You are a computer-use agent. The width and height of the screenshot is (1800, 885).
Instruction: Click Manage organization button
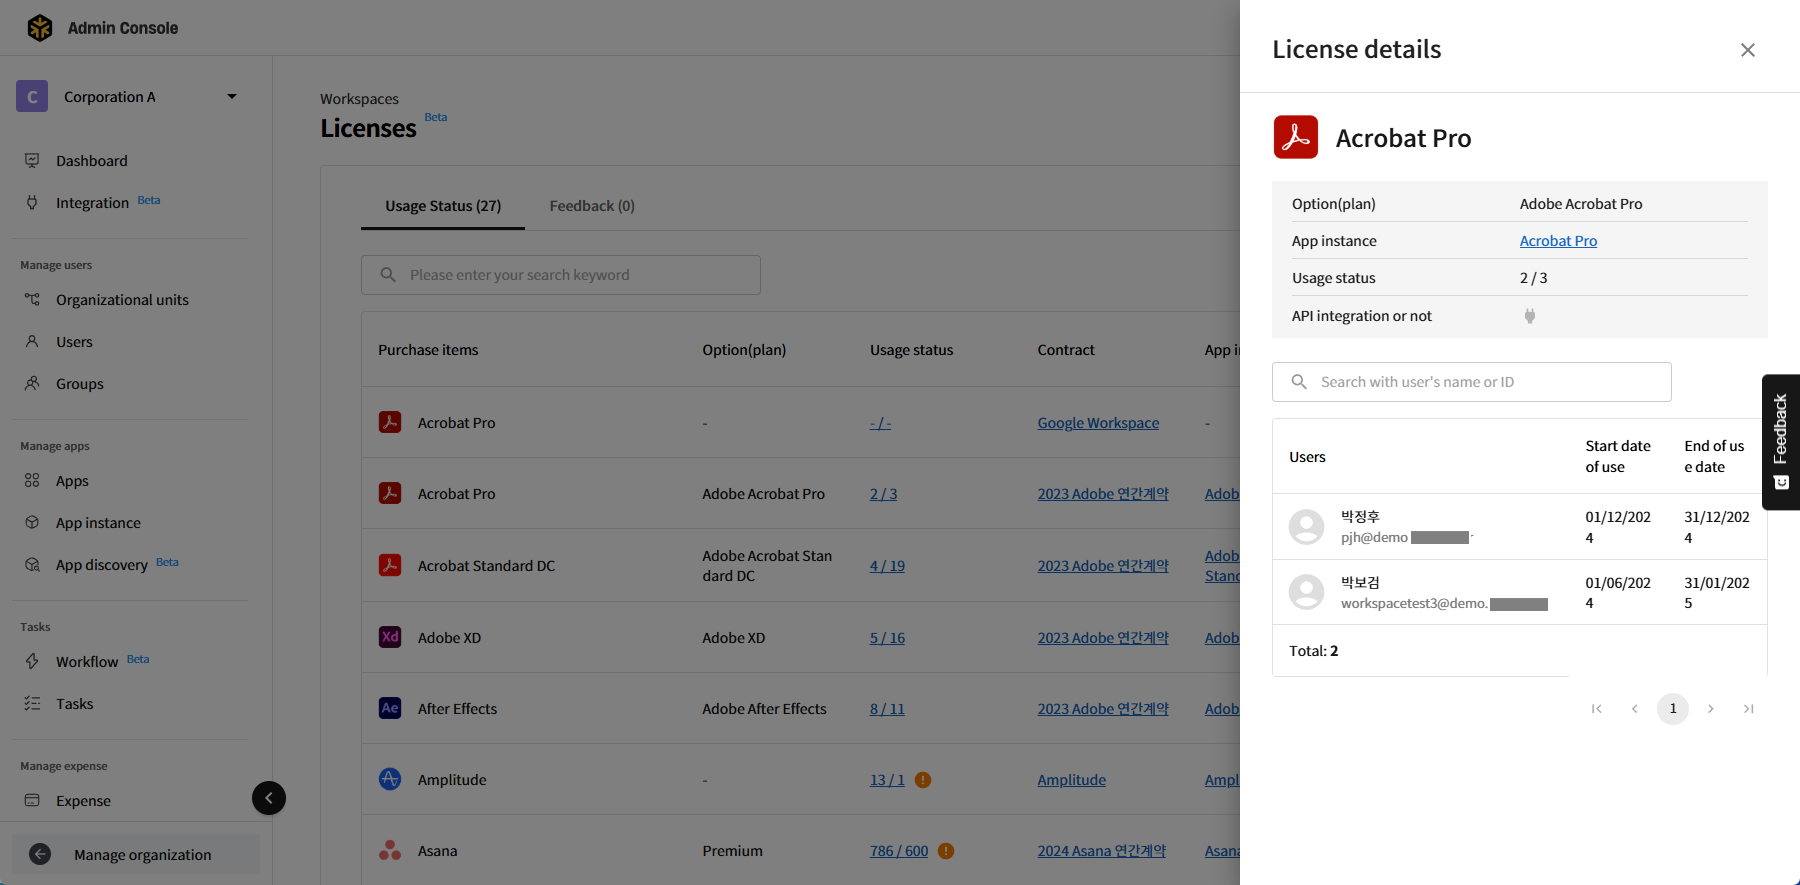coord(136,854)
